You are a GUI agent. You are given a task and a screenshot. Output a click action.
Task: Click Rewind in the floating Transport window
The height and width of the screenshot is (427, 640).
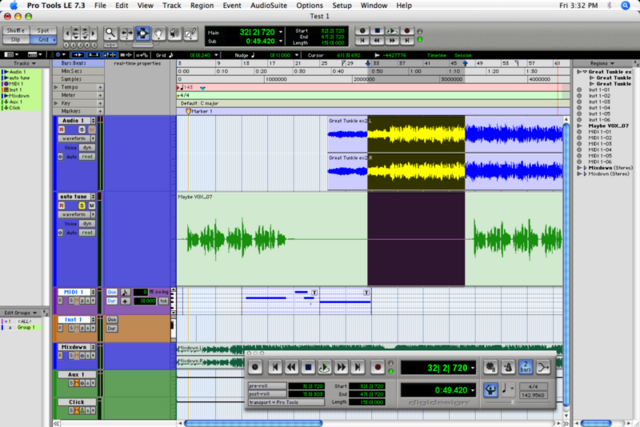(x=291, y=367)
